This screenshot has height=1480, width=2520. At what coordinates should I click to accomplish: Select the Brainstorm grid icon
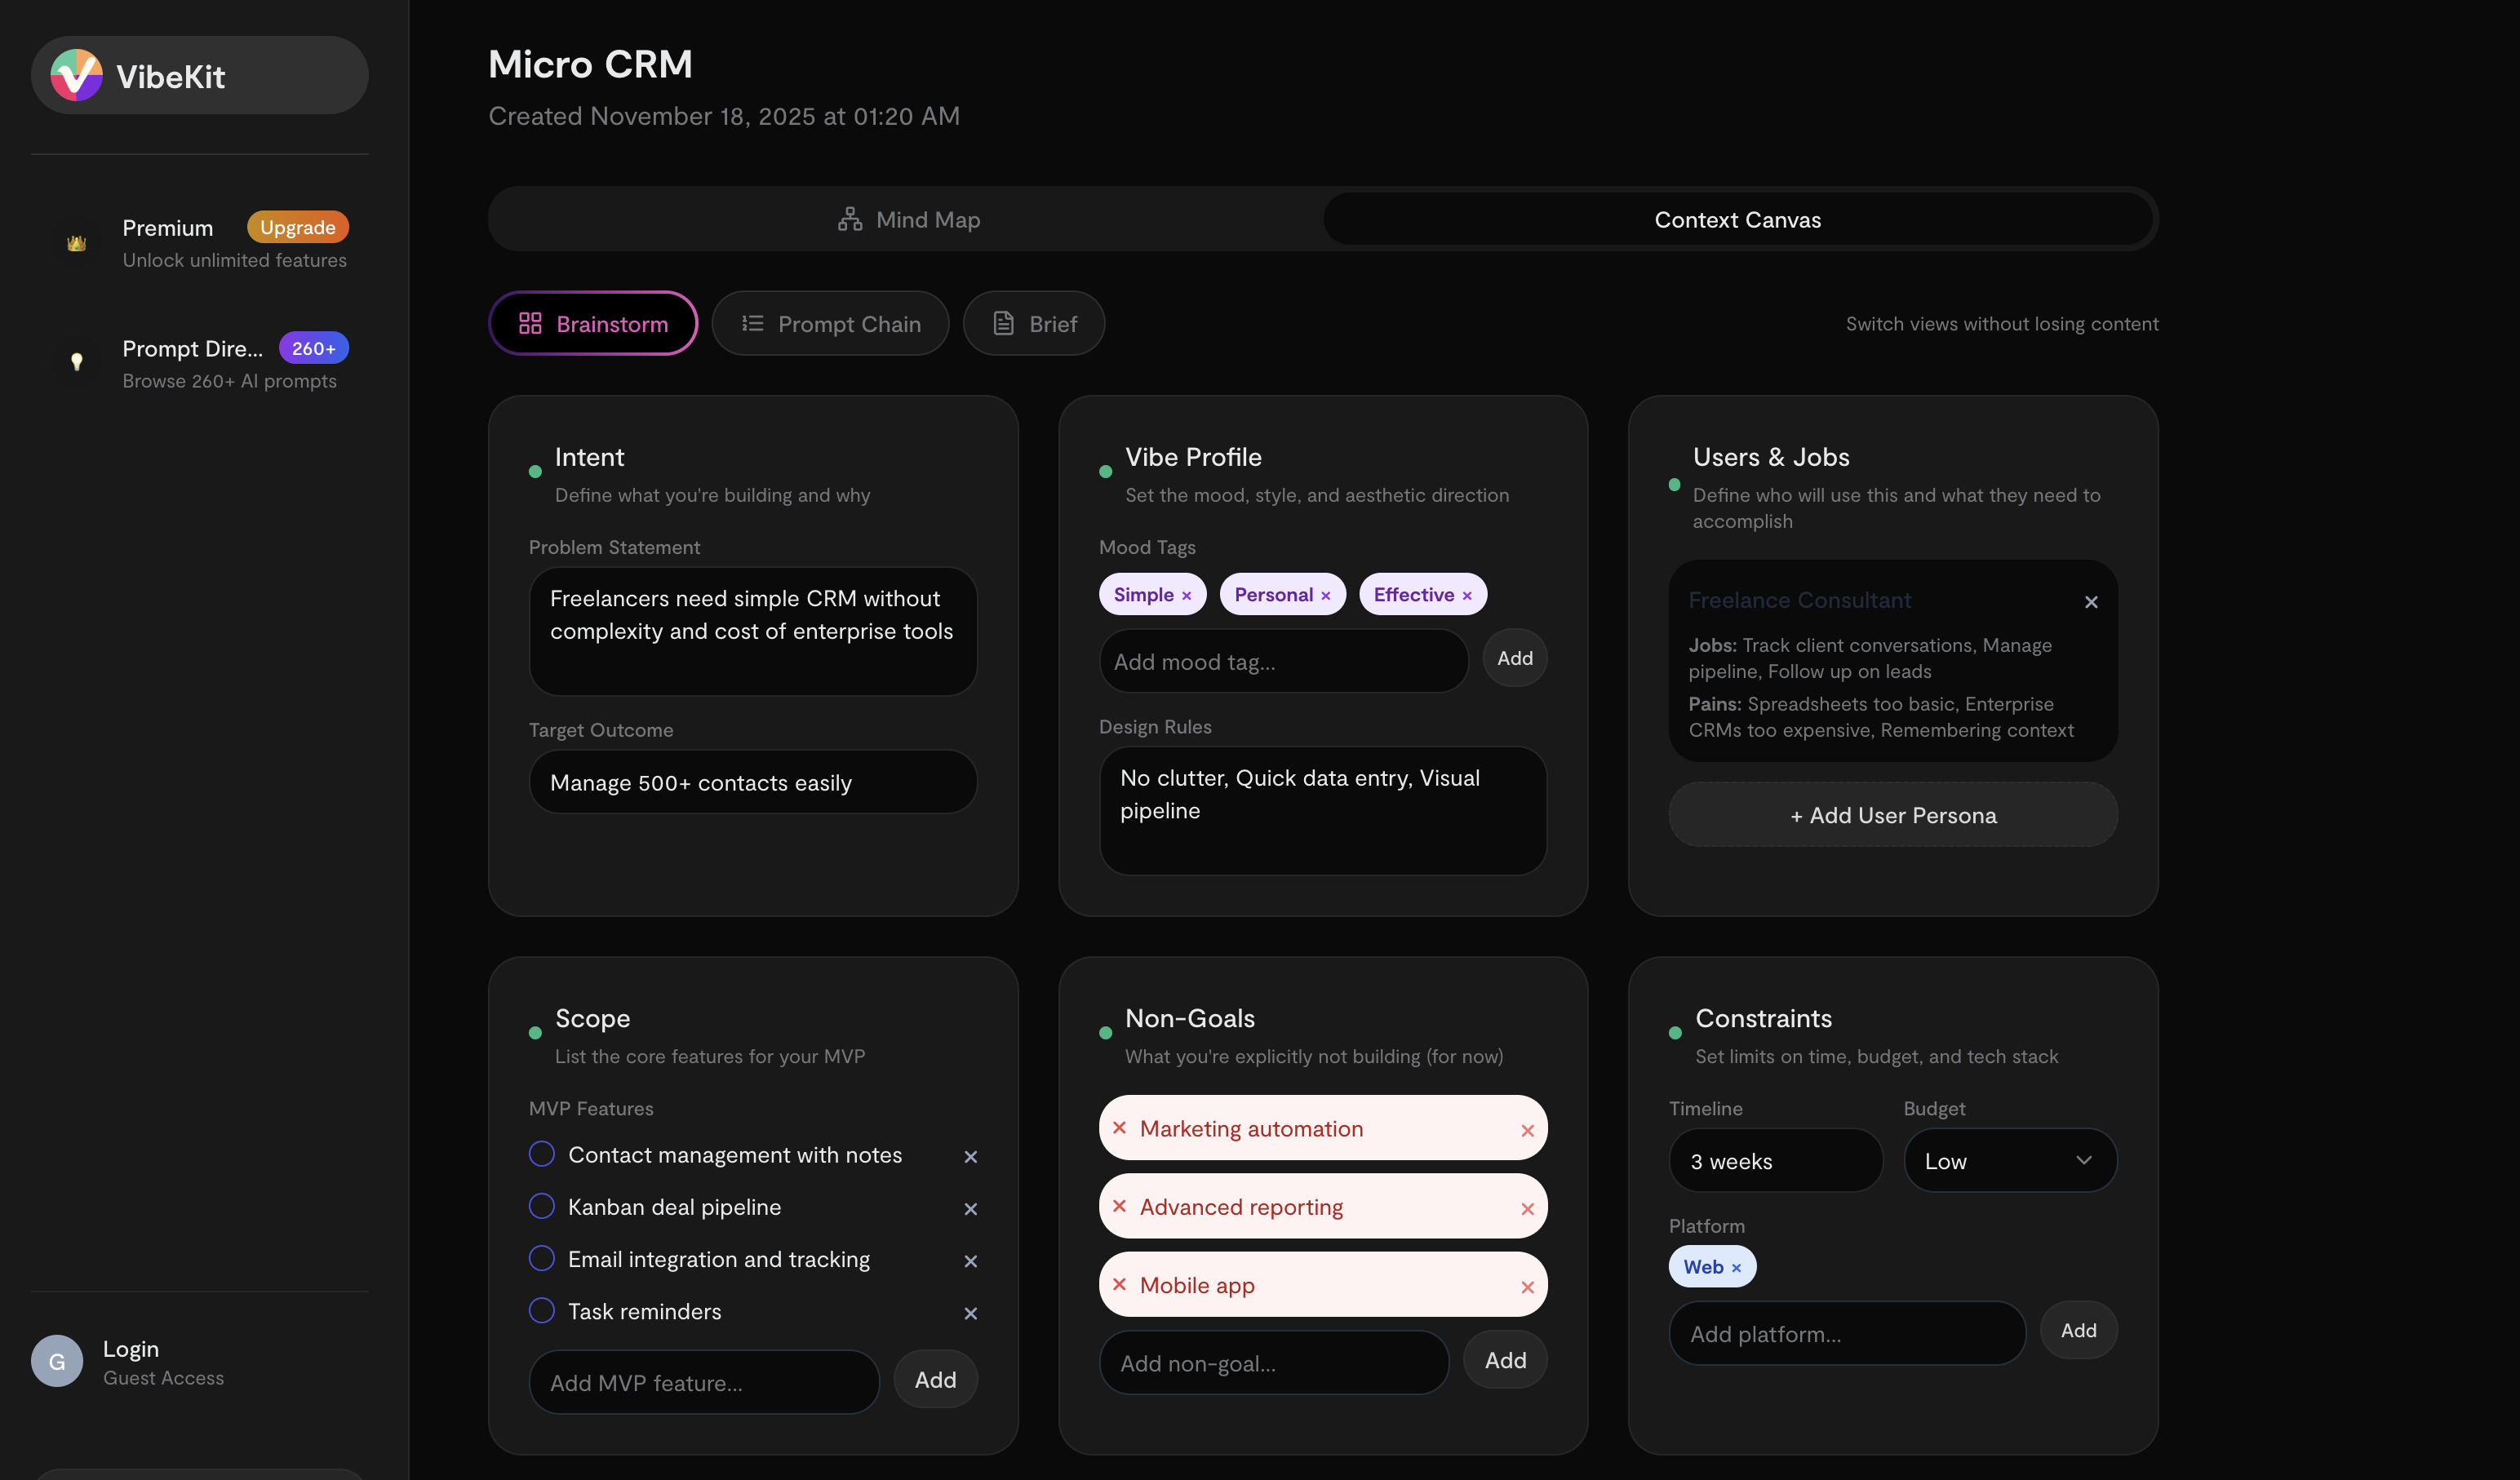531,323
